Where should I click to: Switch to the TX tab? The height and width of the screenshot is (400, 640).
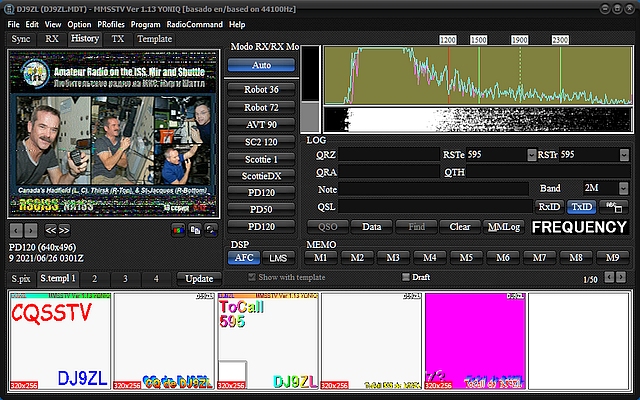(x=118, y=39)
